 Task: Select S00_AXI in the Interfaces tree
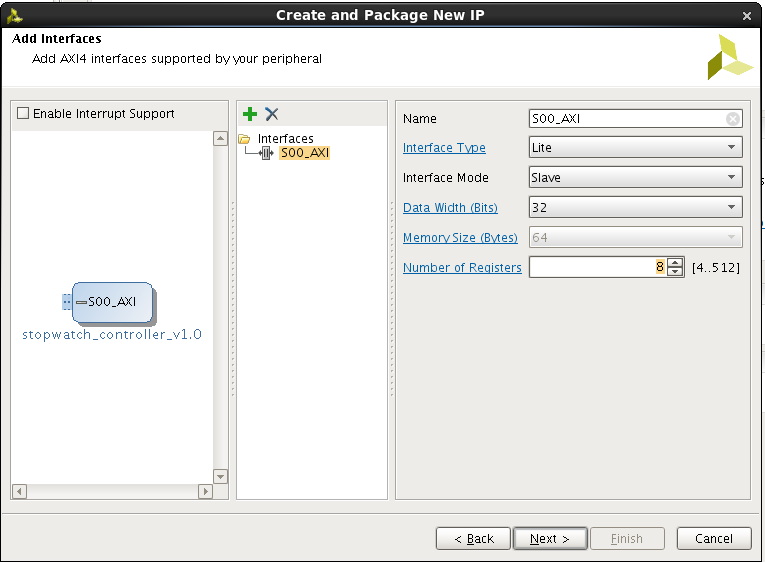pyautogui.click(x=305, y=153)
